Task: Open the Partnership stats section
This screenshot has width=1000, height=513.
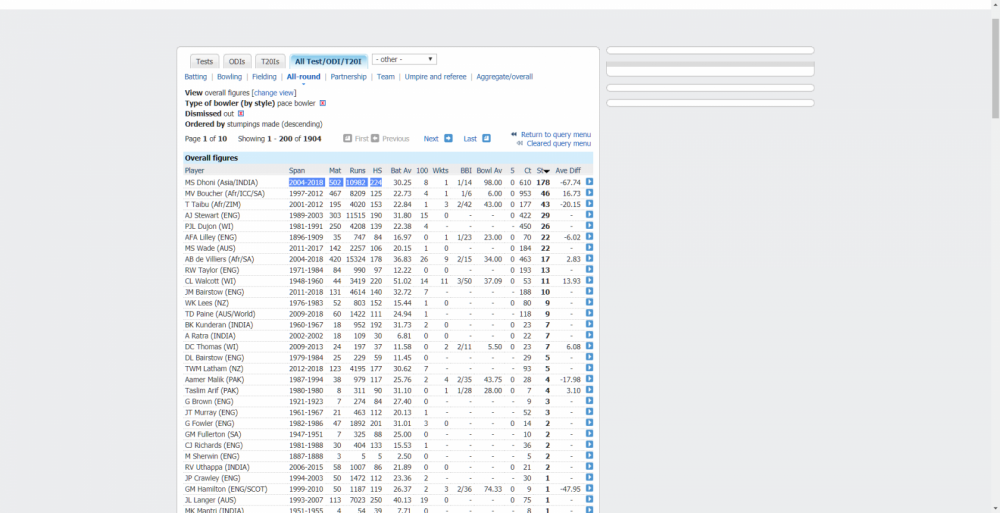Action: click(349, 77)
